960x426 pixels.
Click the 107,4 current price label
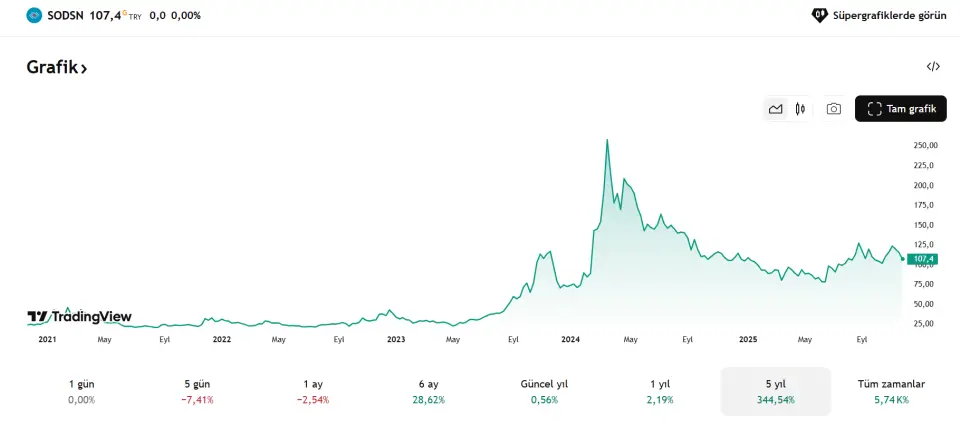click(923, 258)
